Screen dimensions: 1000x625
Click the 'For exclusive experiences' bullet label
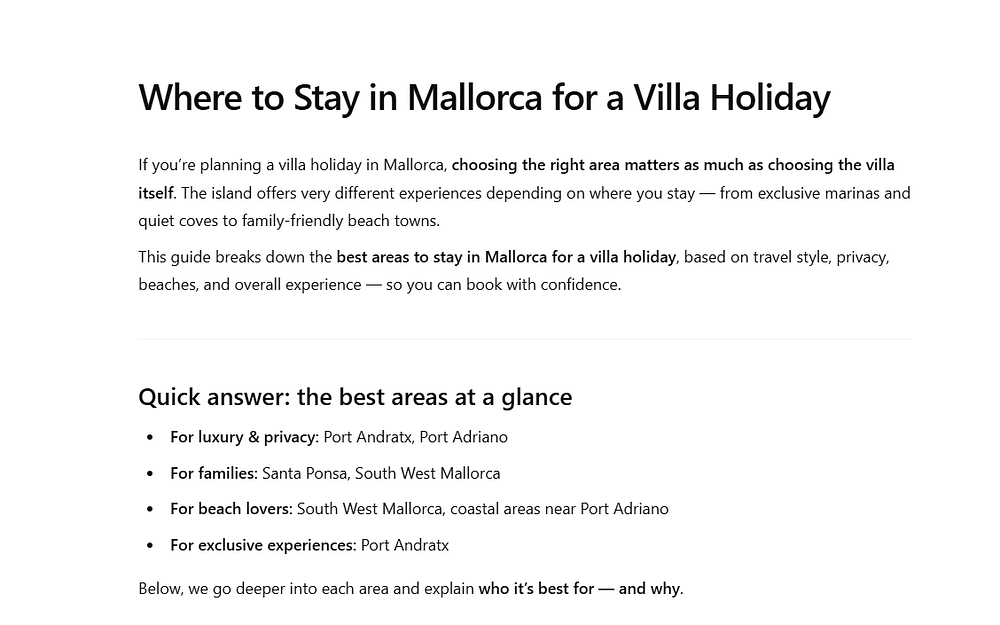[262, 545]
